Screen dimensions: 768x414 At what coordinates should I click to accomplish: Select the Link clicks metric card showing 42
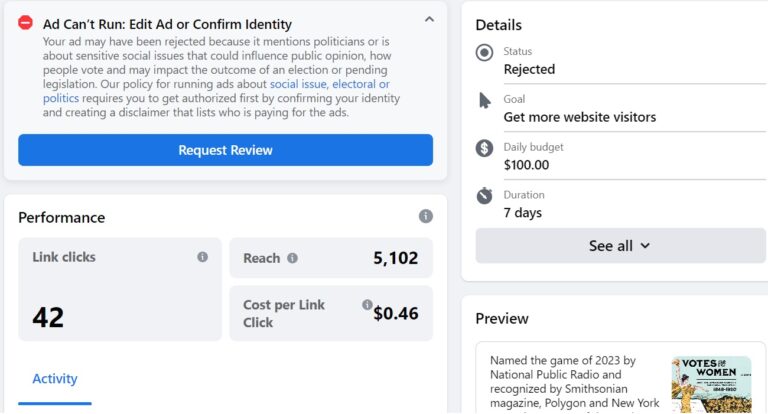(x=120, y=289)
